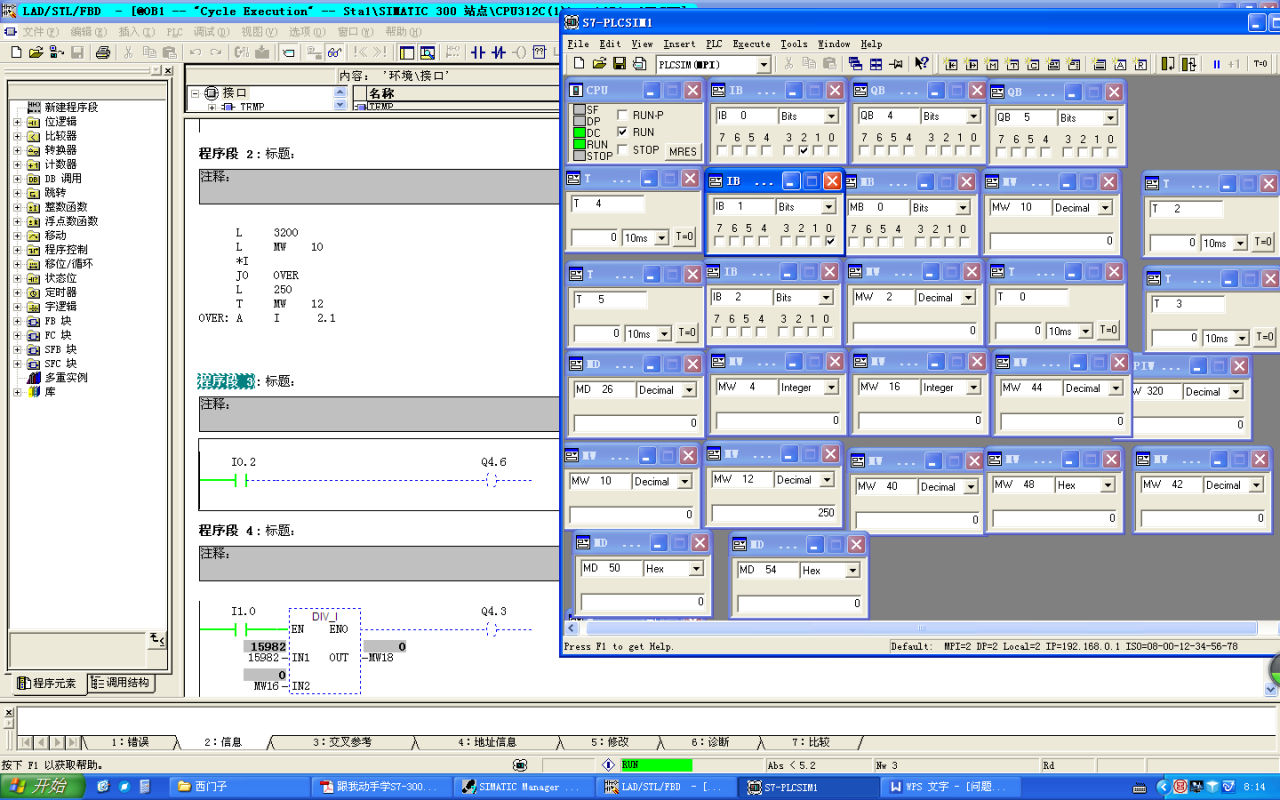Screen dimensions: 1280x800
Task: Expand the 位逻辑 tree folder
Action: 17,121
